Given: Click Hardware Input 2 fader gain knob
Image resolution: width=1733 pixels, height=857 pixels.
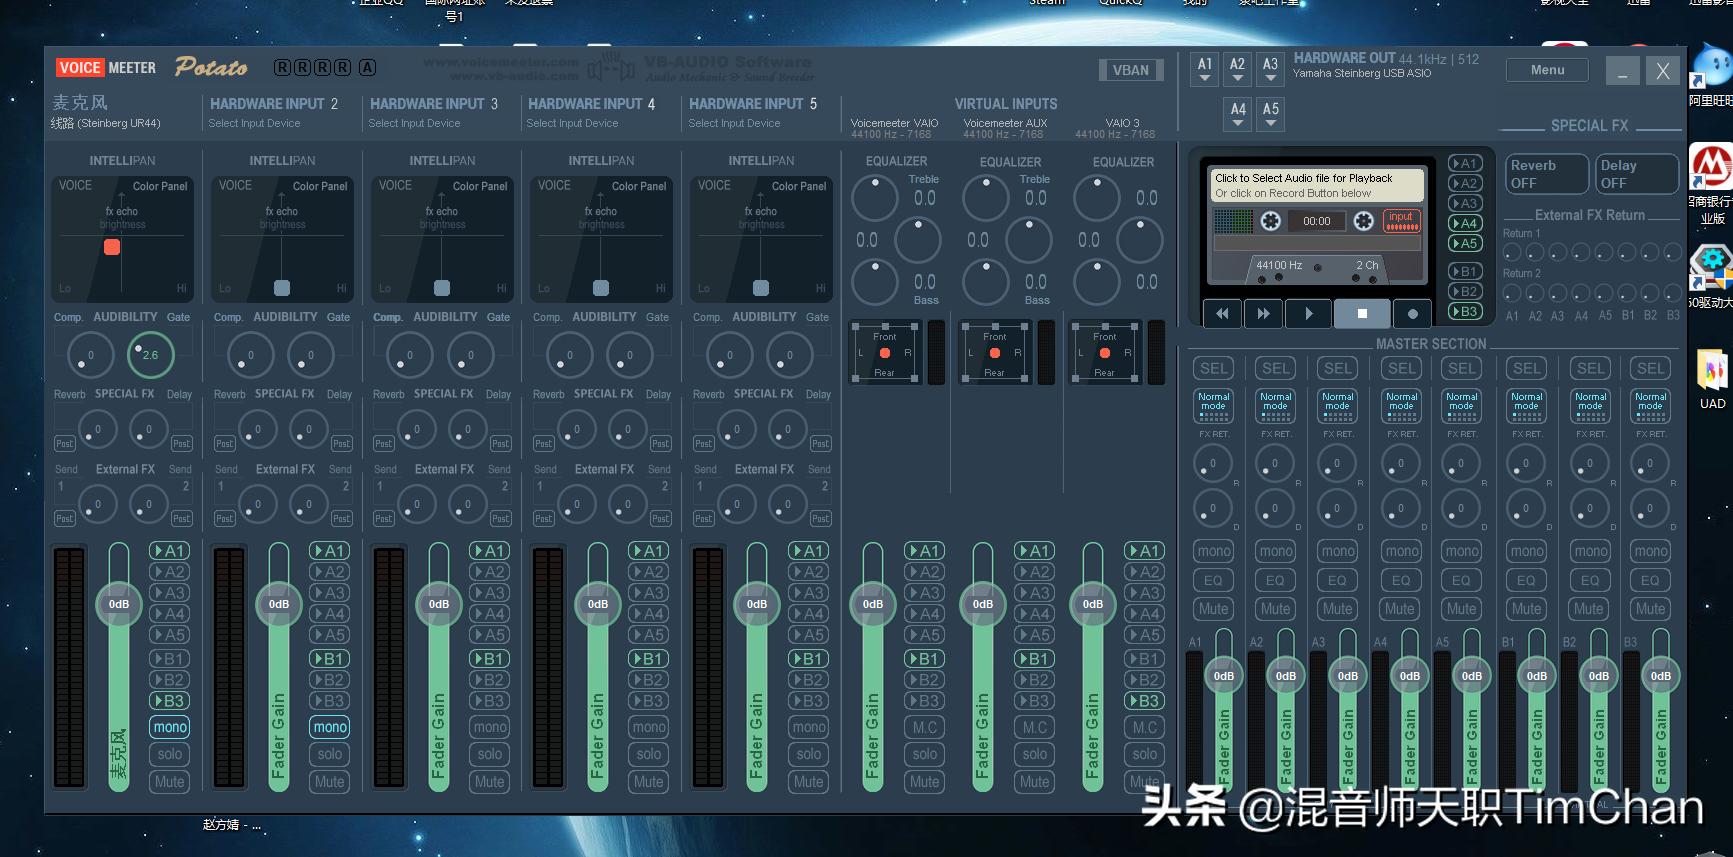Looking at the screenshot, I should point(278,604).
